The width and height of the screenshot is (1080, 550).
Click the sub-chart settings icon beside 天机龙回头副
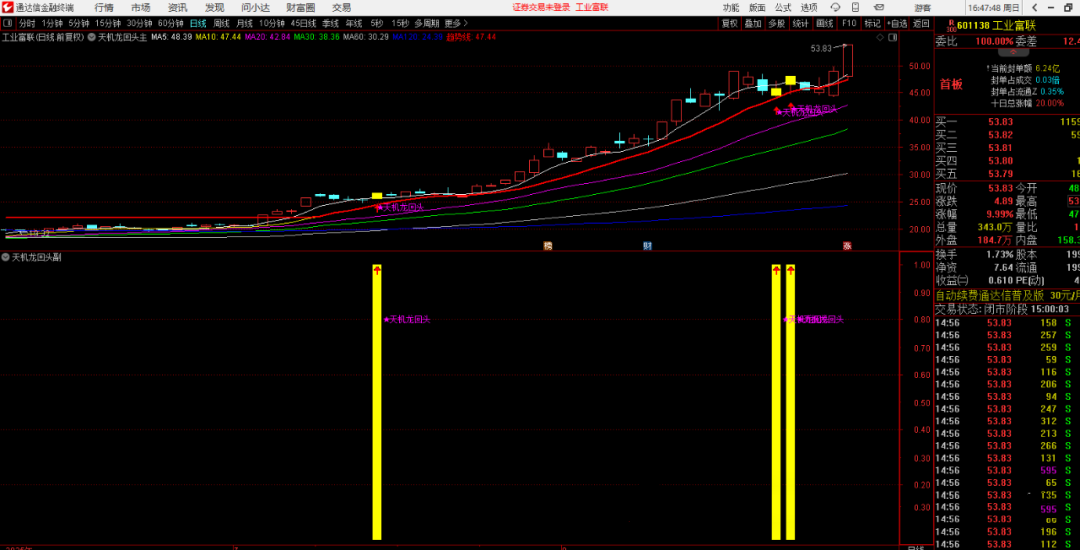coord(5,257)
